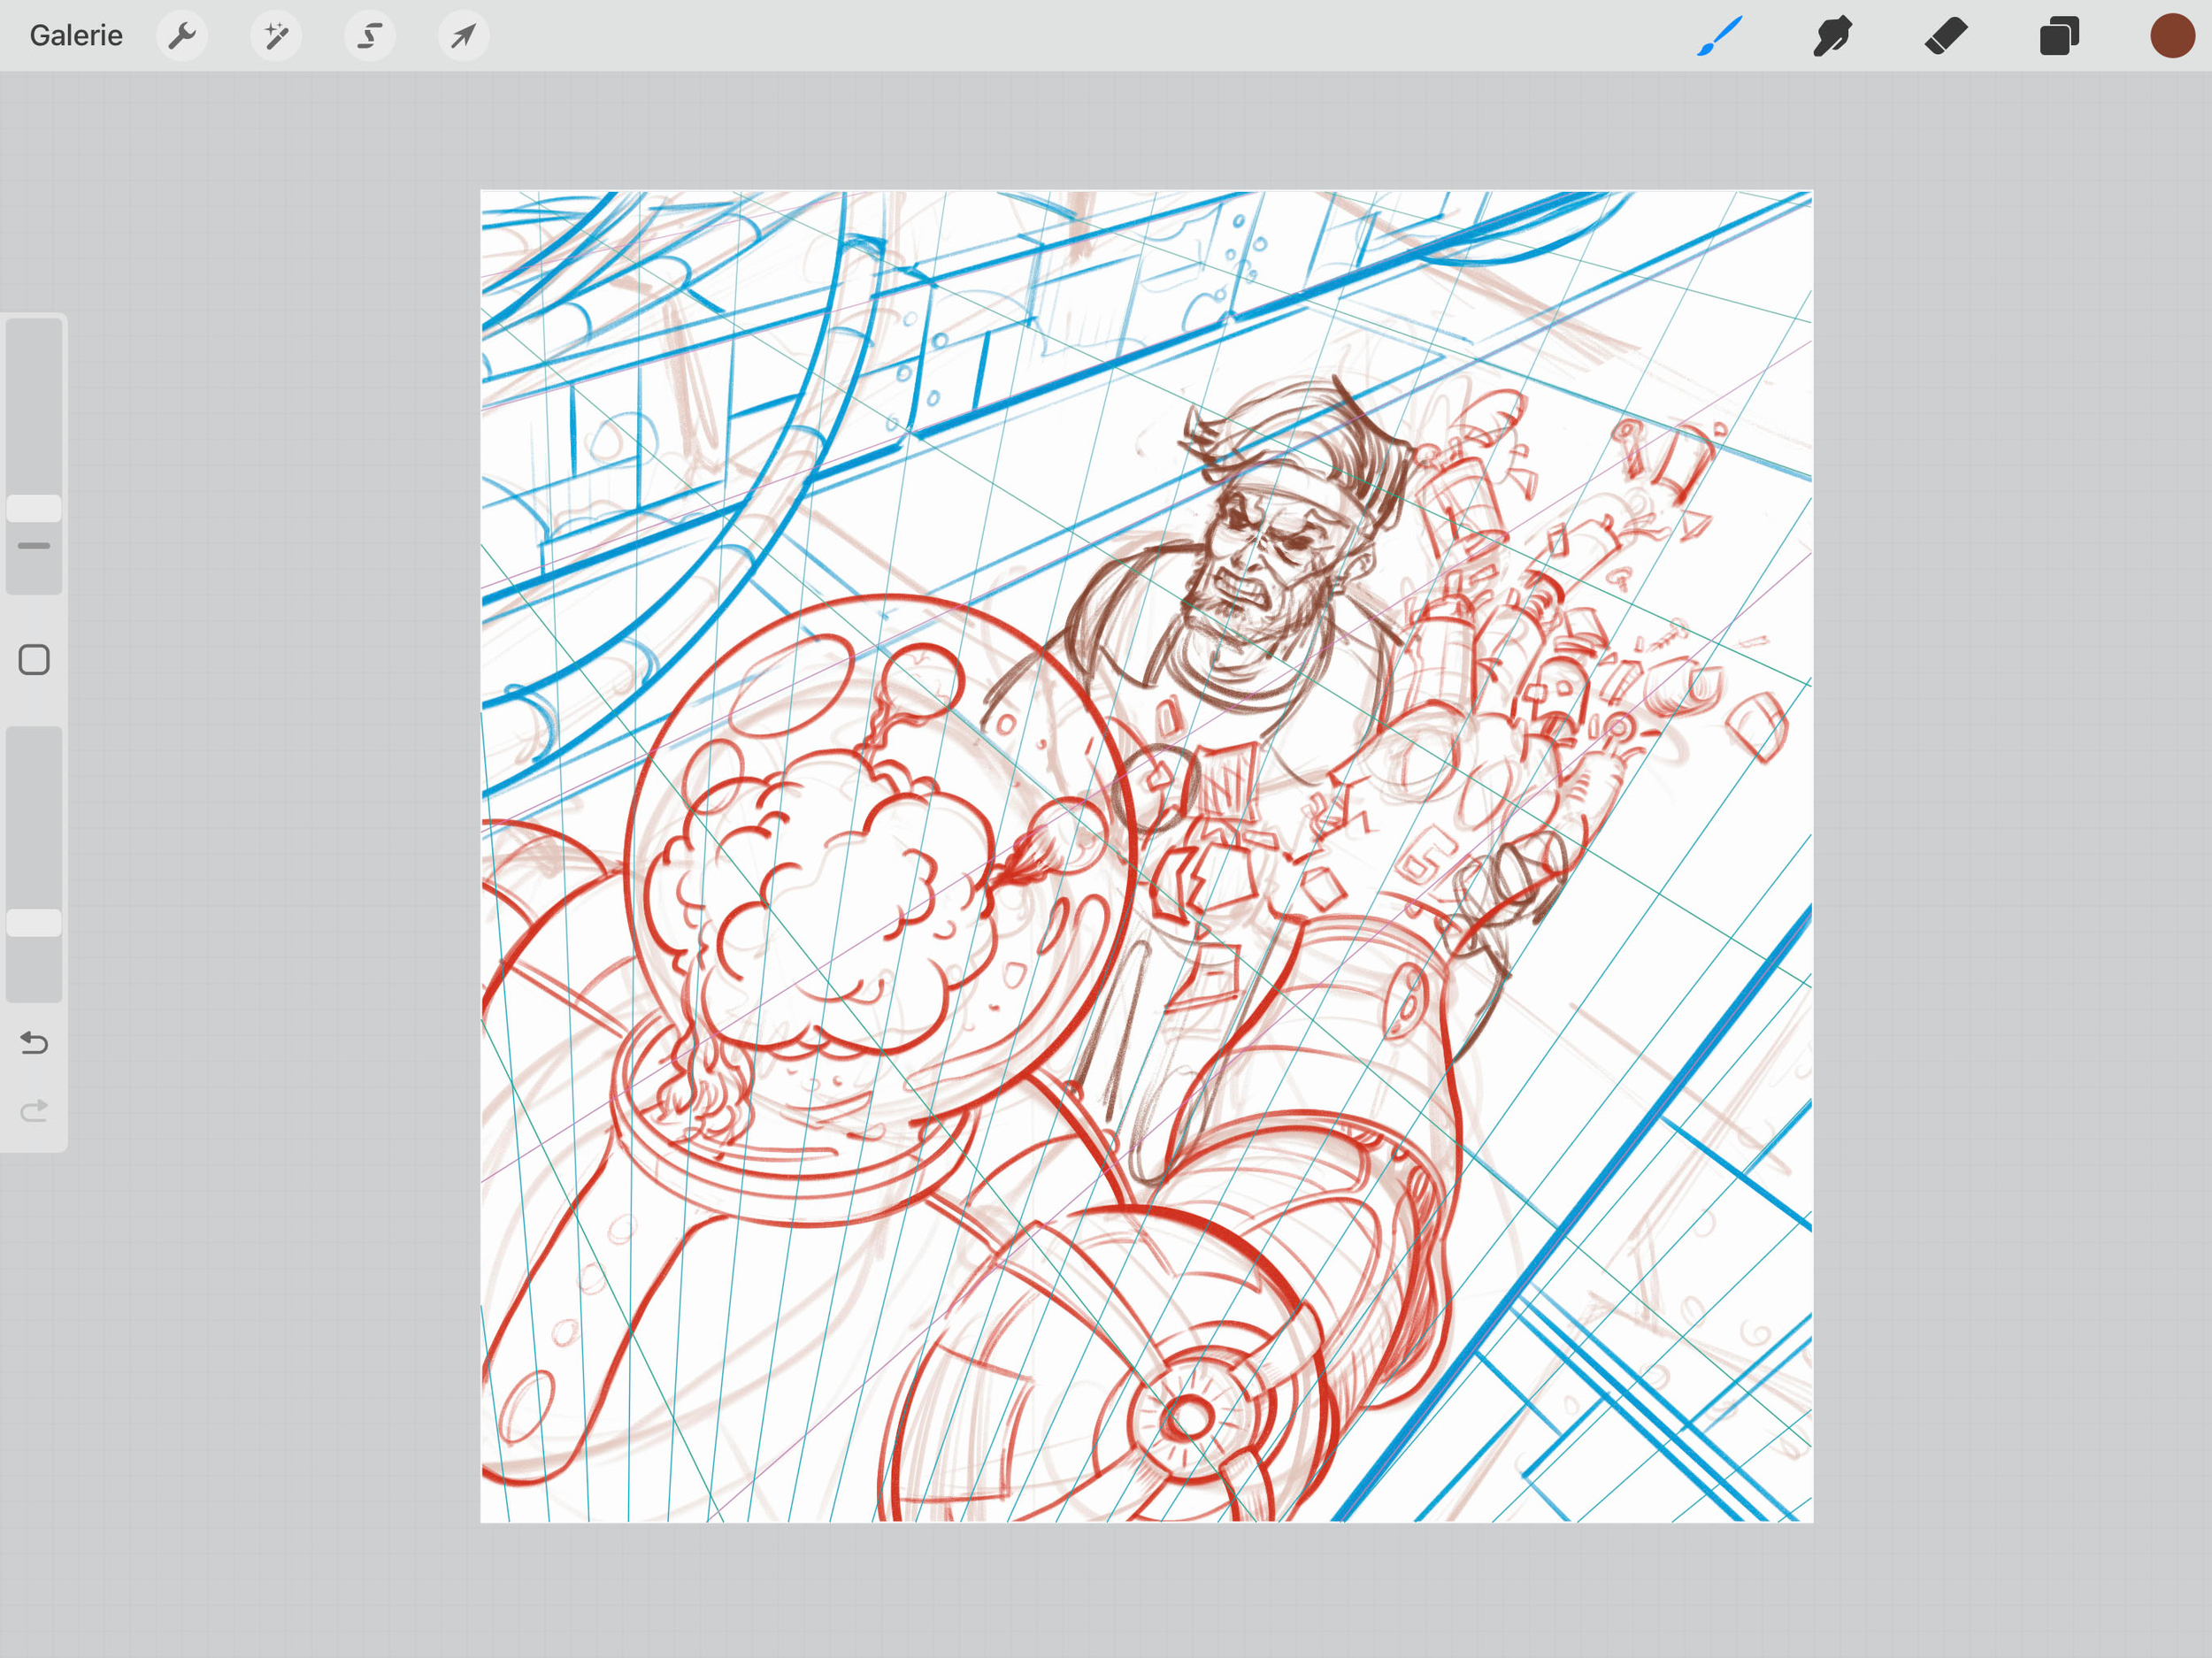This screenshot has height=1658, width=2212.
Task: Activate the Selection S-shaped tool
Action: coord(369,36)
